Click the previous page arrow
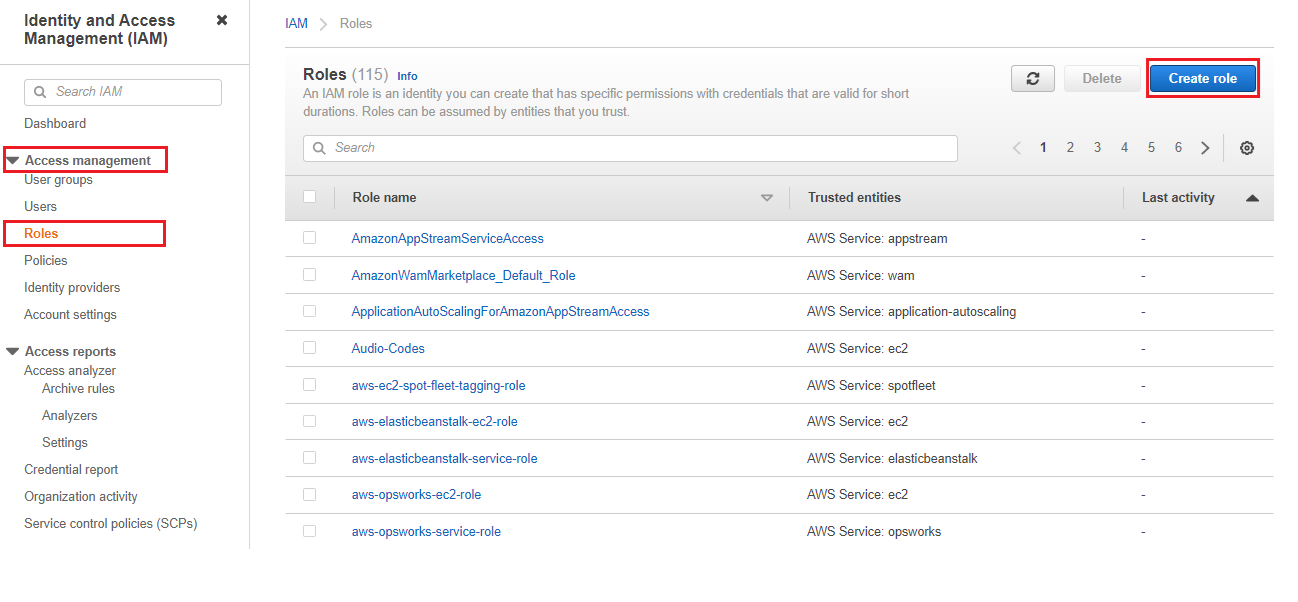 [x=1017, y=148]
